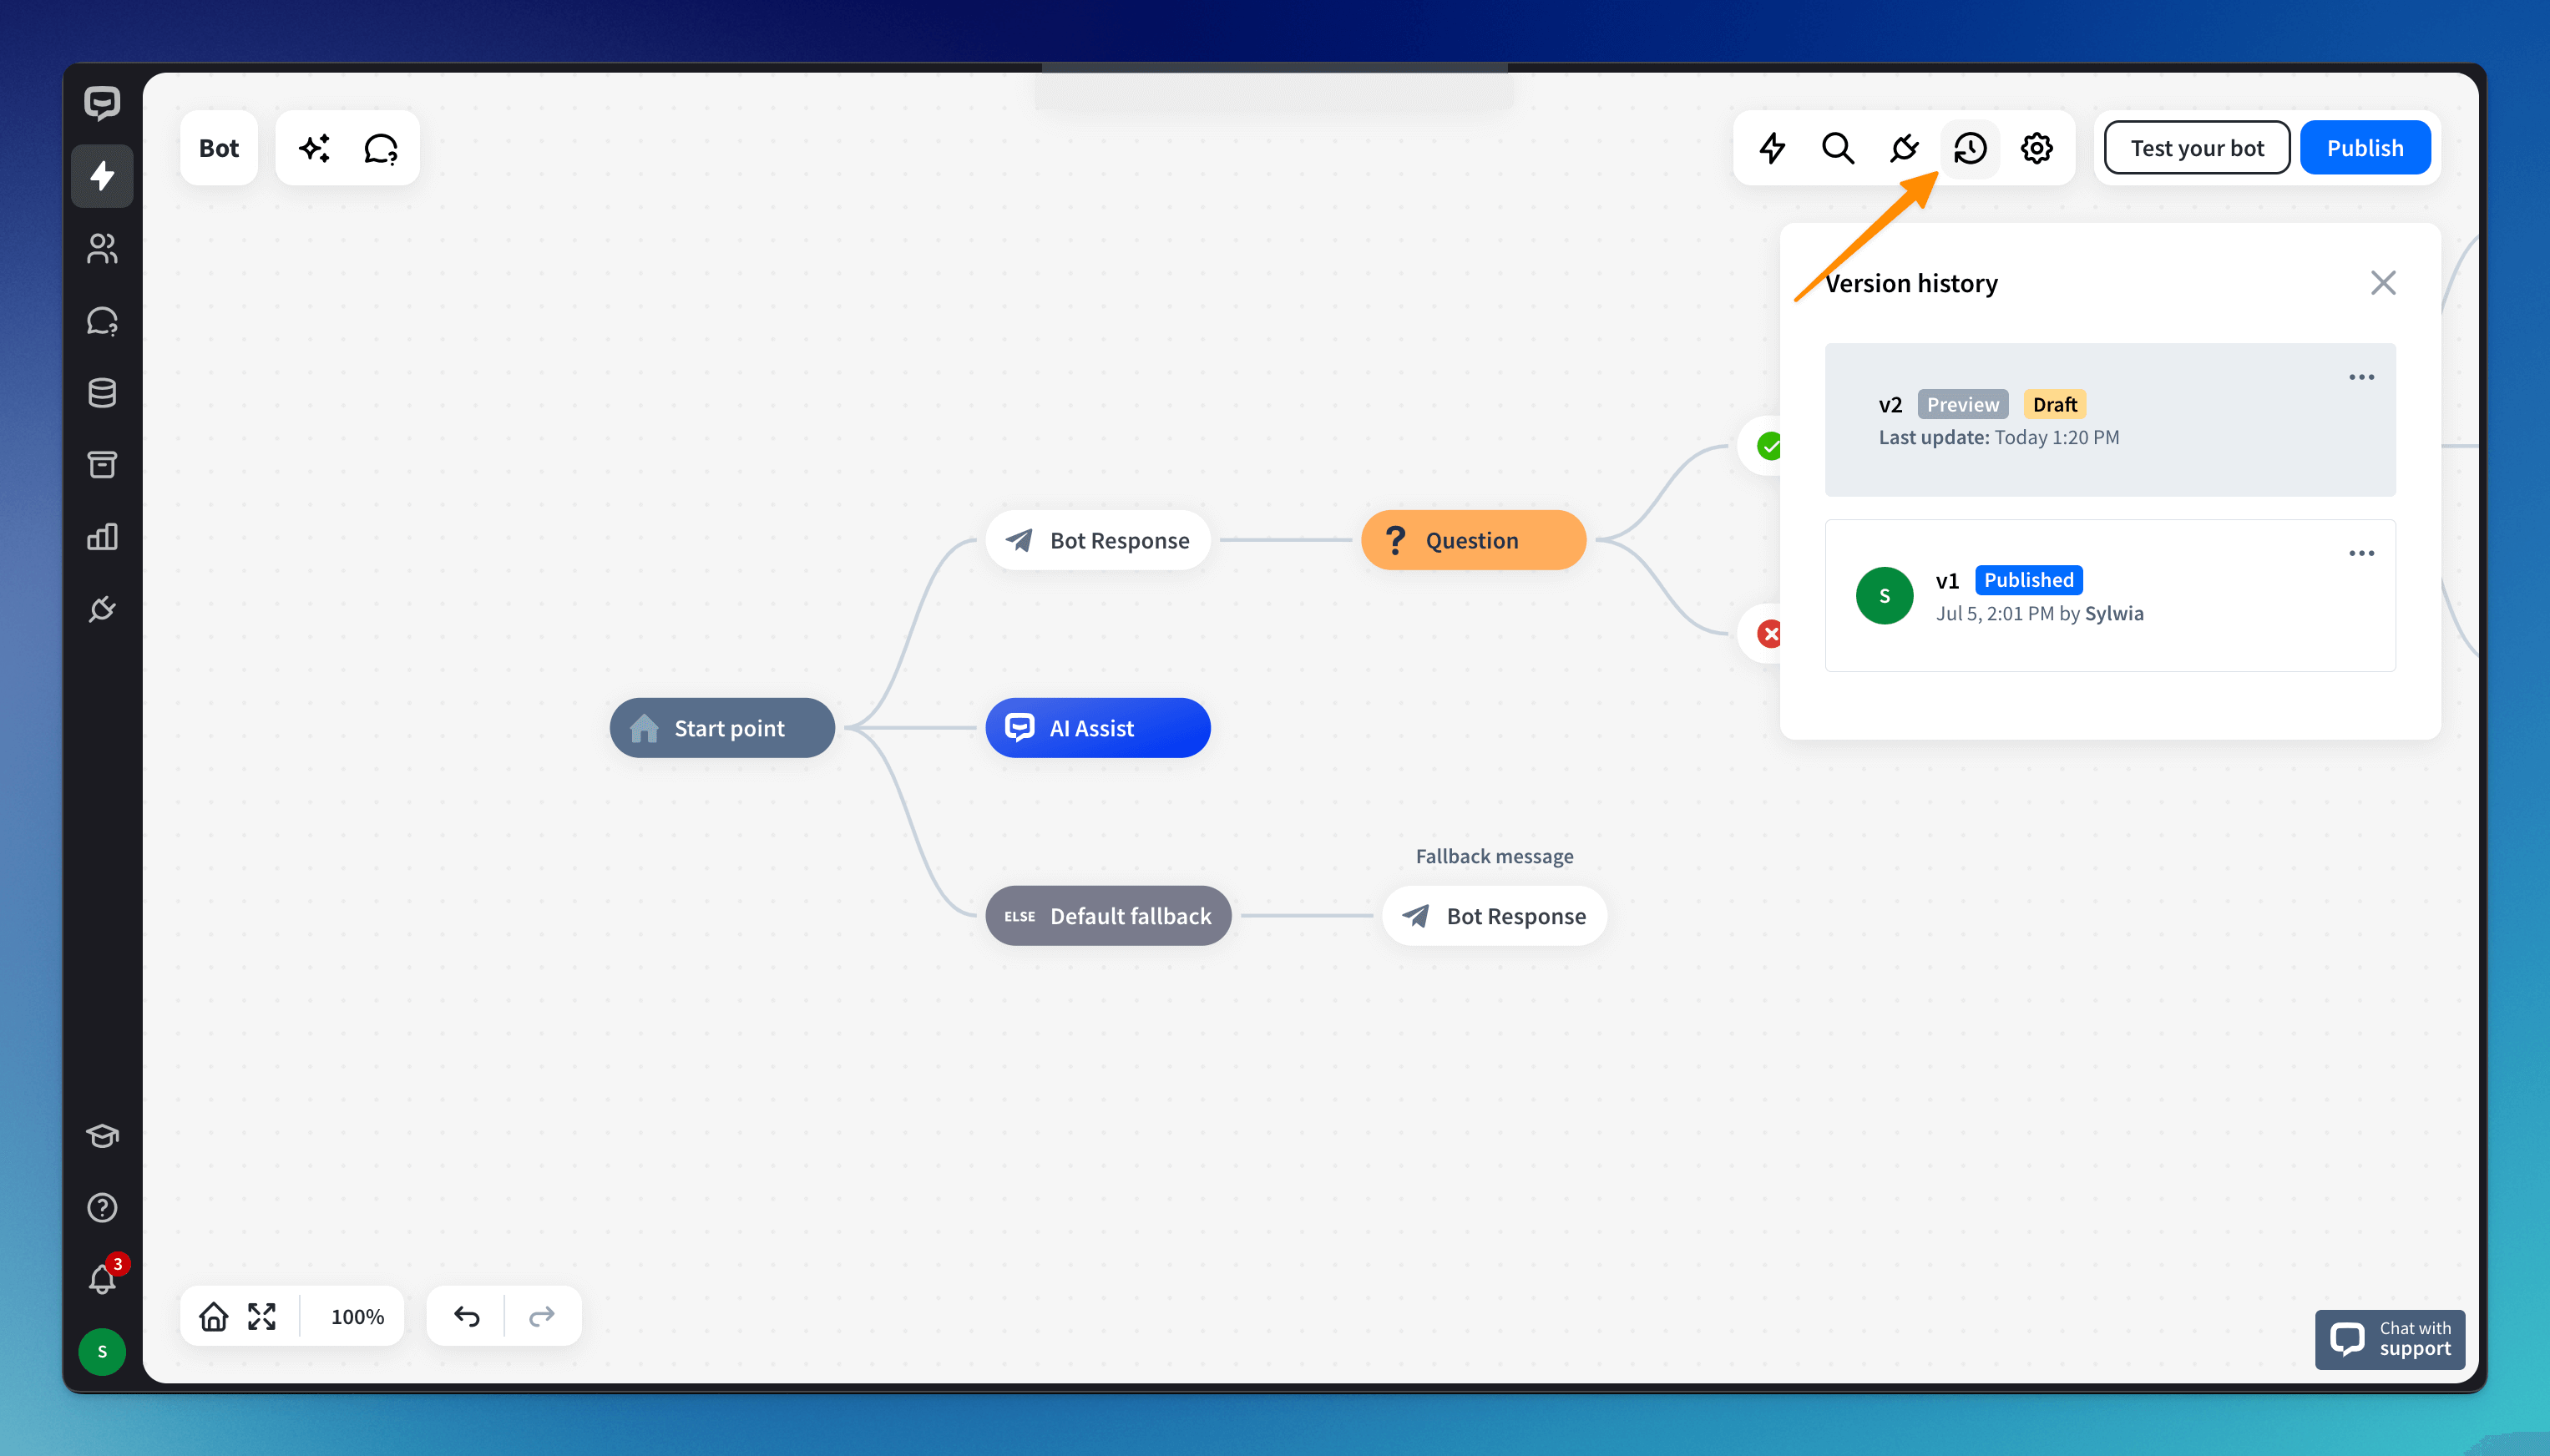
Task: Open the version history clock icon
Action: [x=1970, y=148]
